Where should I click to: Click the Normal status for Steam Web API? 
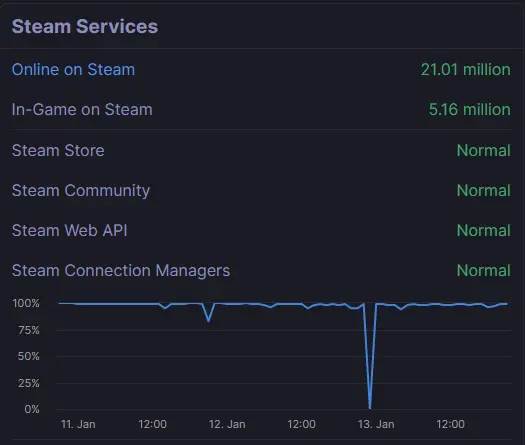pos(484,230)
